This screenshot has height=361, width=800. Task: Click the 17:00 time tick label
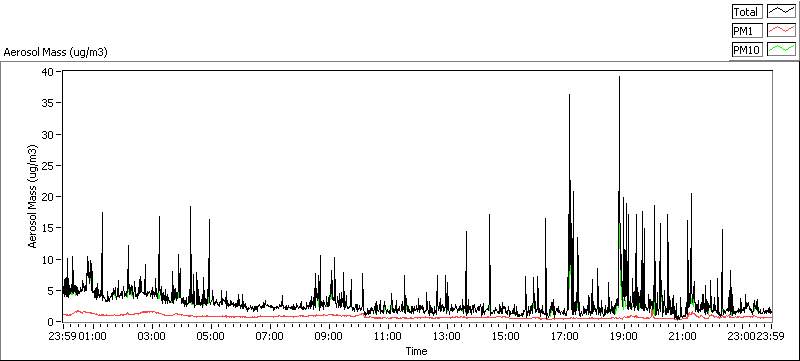point(565,336)
